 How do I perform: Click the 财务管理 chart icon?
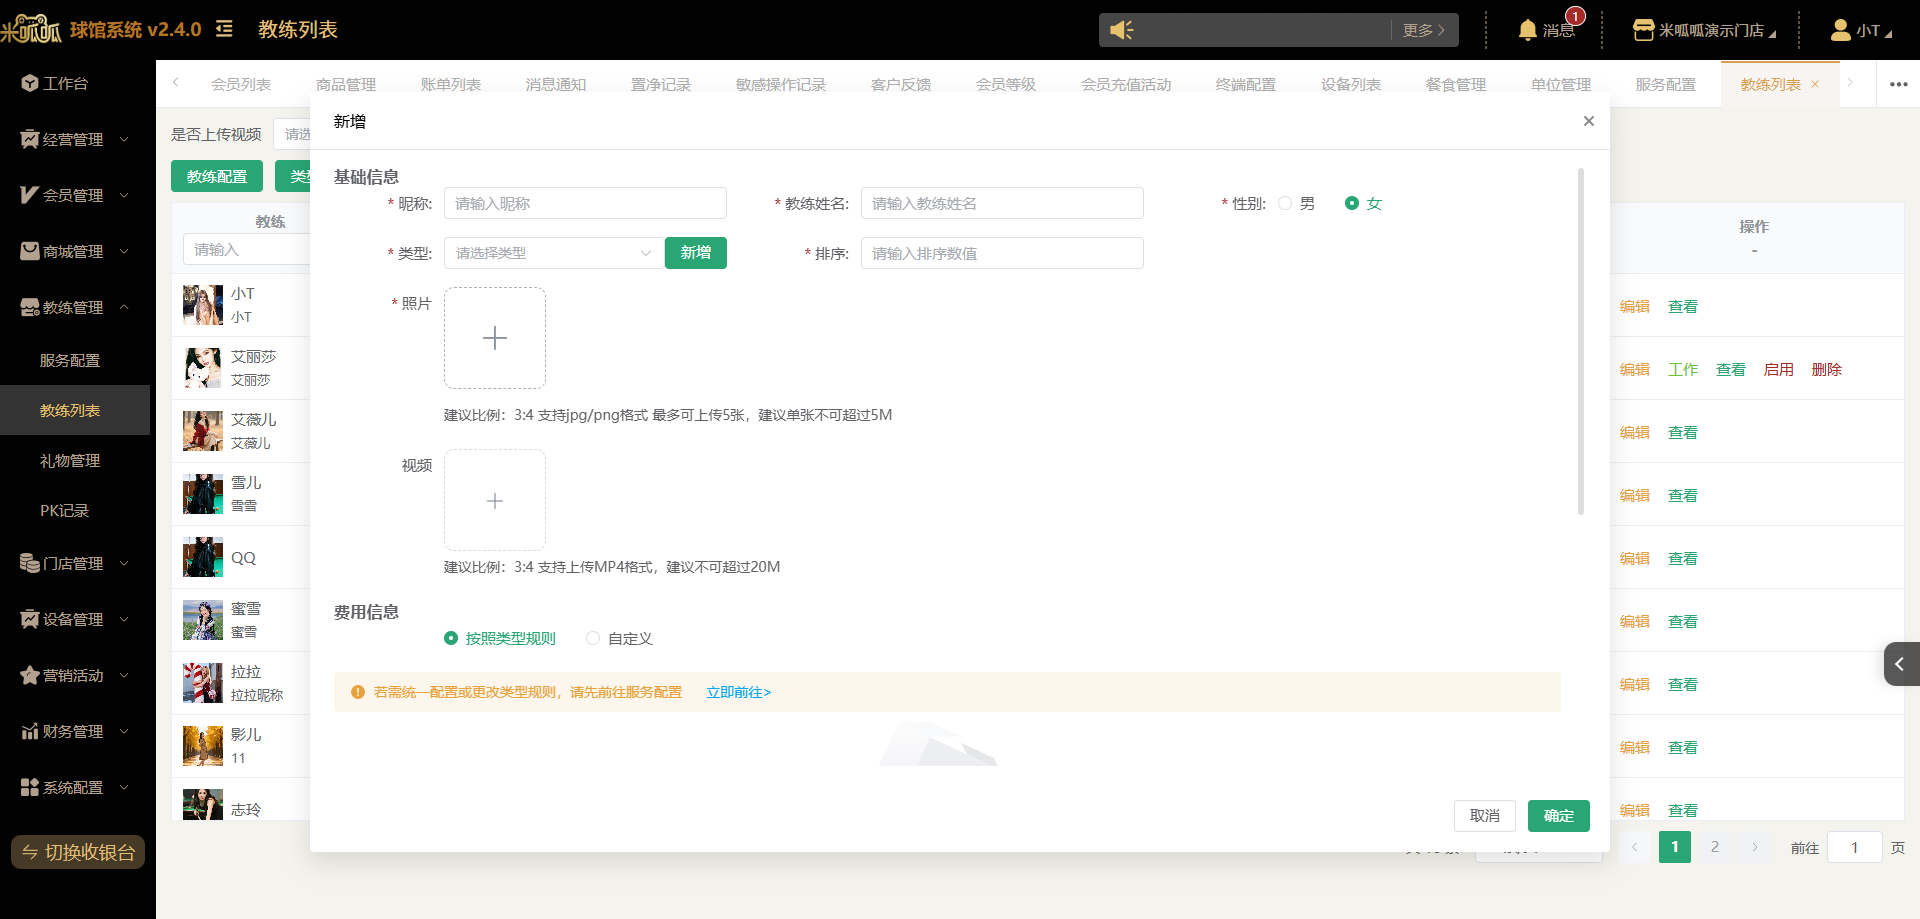pos(30,731)
